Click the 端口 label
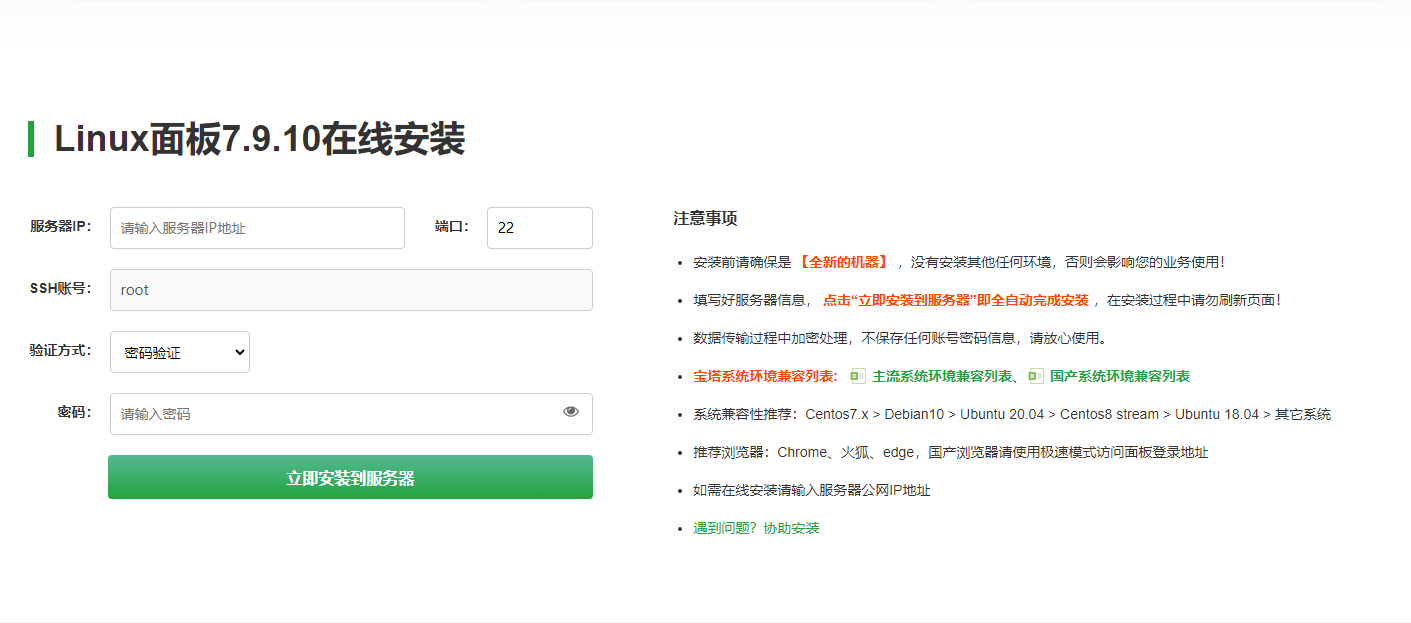This screenshot has width=1411, height=623. 451,226
